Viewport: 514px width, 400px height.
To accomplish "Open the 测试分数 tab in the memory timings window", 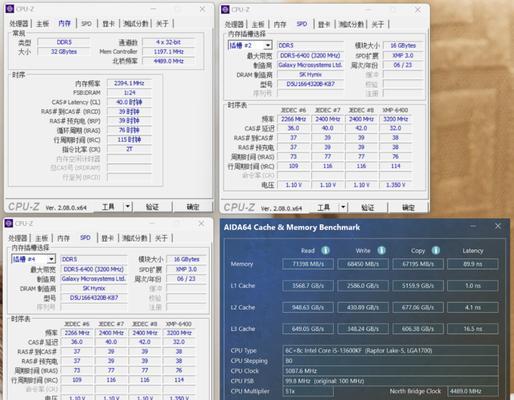I will (x=135, y=23).
